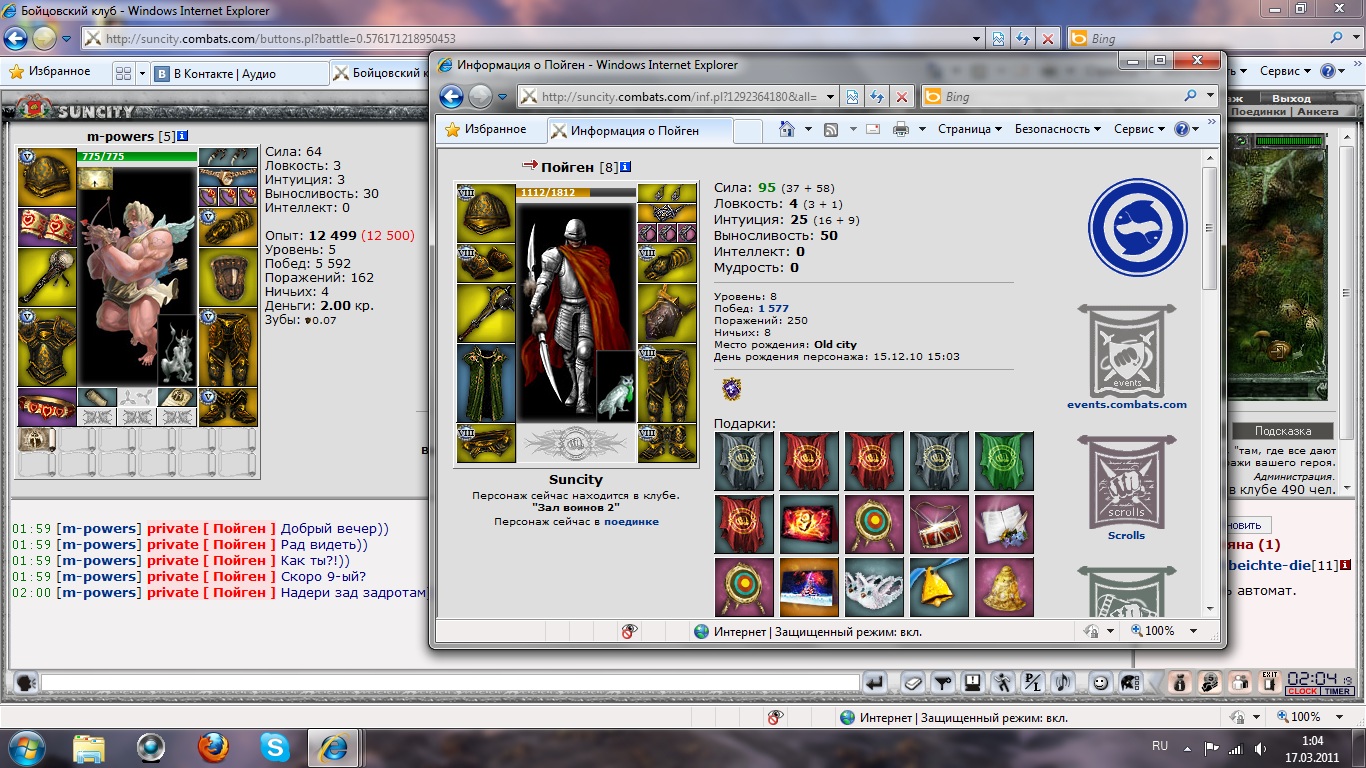Click the info badge next to Пойген [8]
The width and height of the screenshot is (1366, 768).
pyautogui.click(x=625, y=167)
